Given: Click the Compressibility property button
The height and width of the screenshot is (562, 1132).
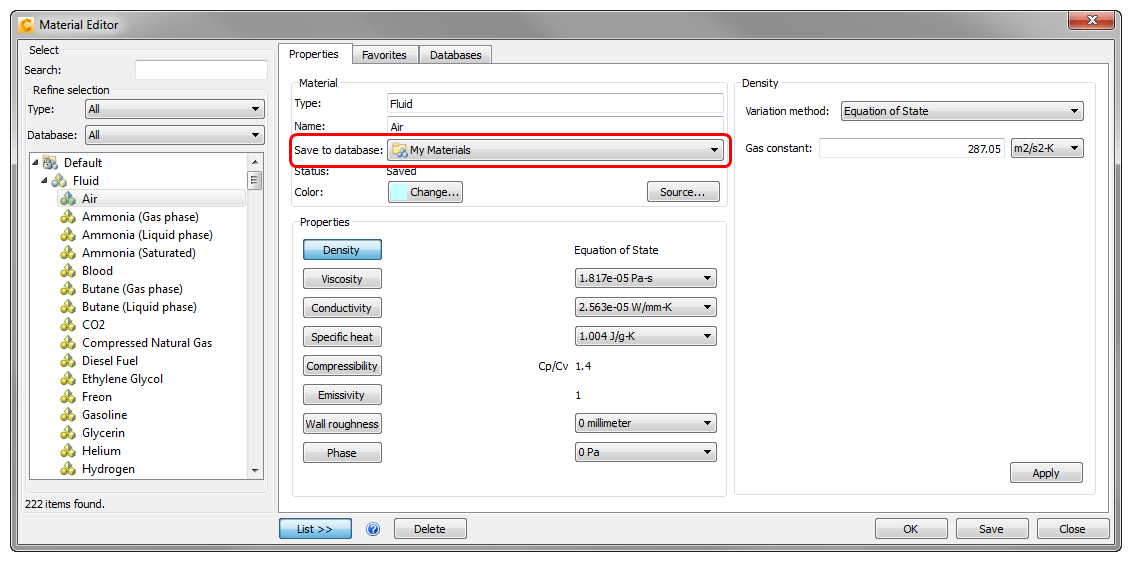Looking at the screenshot, I should (x=341, y=366).
